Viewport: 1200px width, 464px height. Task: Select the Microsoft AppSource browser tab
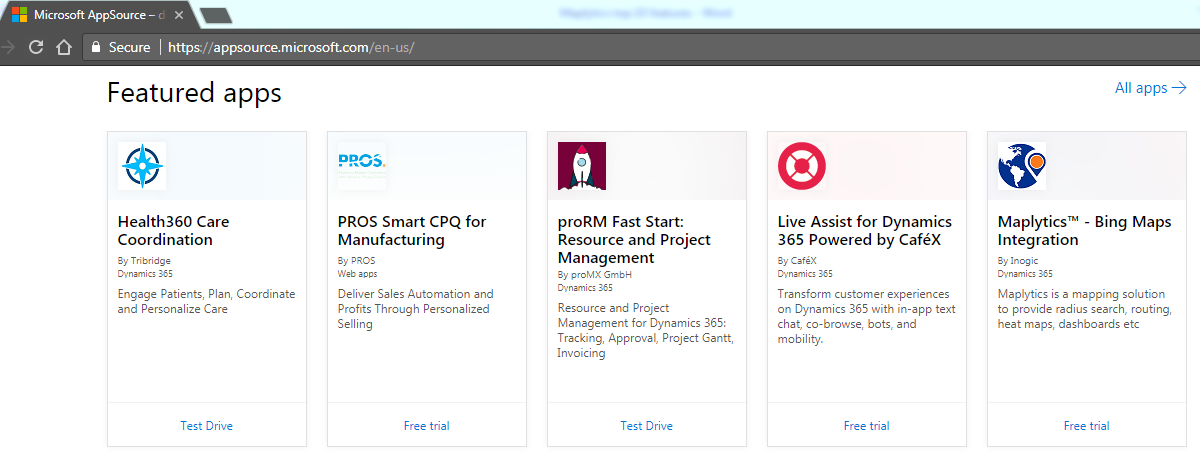pyautogui.click(x=98, y=15)
